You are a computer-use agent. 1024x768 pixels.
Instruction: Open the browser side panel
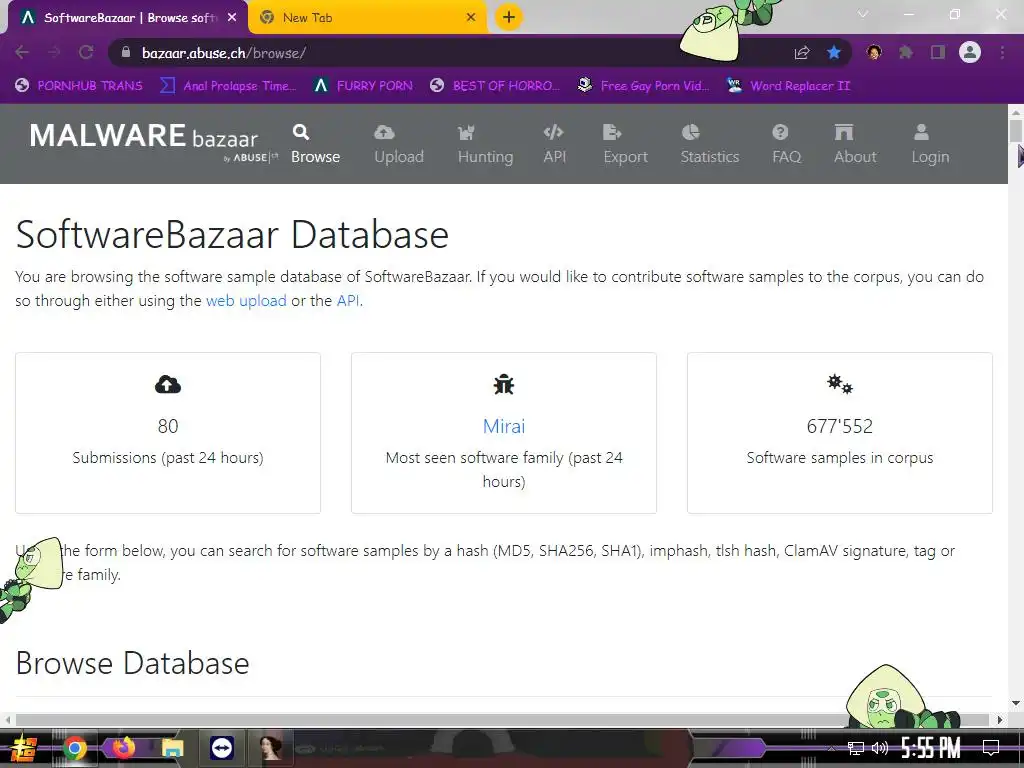pos(938,52)
